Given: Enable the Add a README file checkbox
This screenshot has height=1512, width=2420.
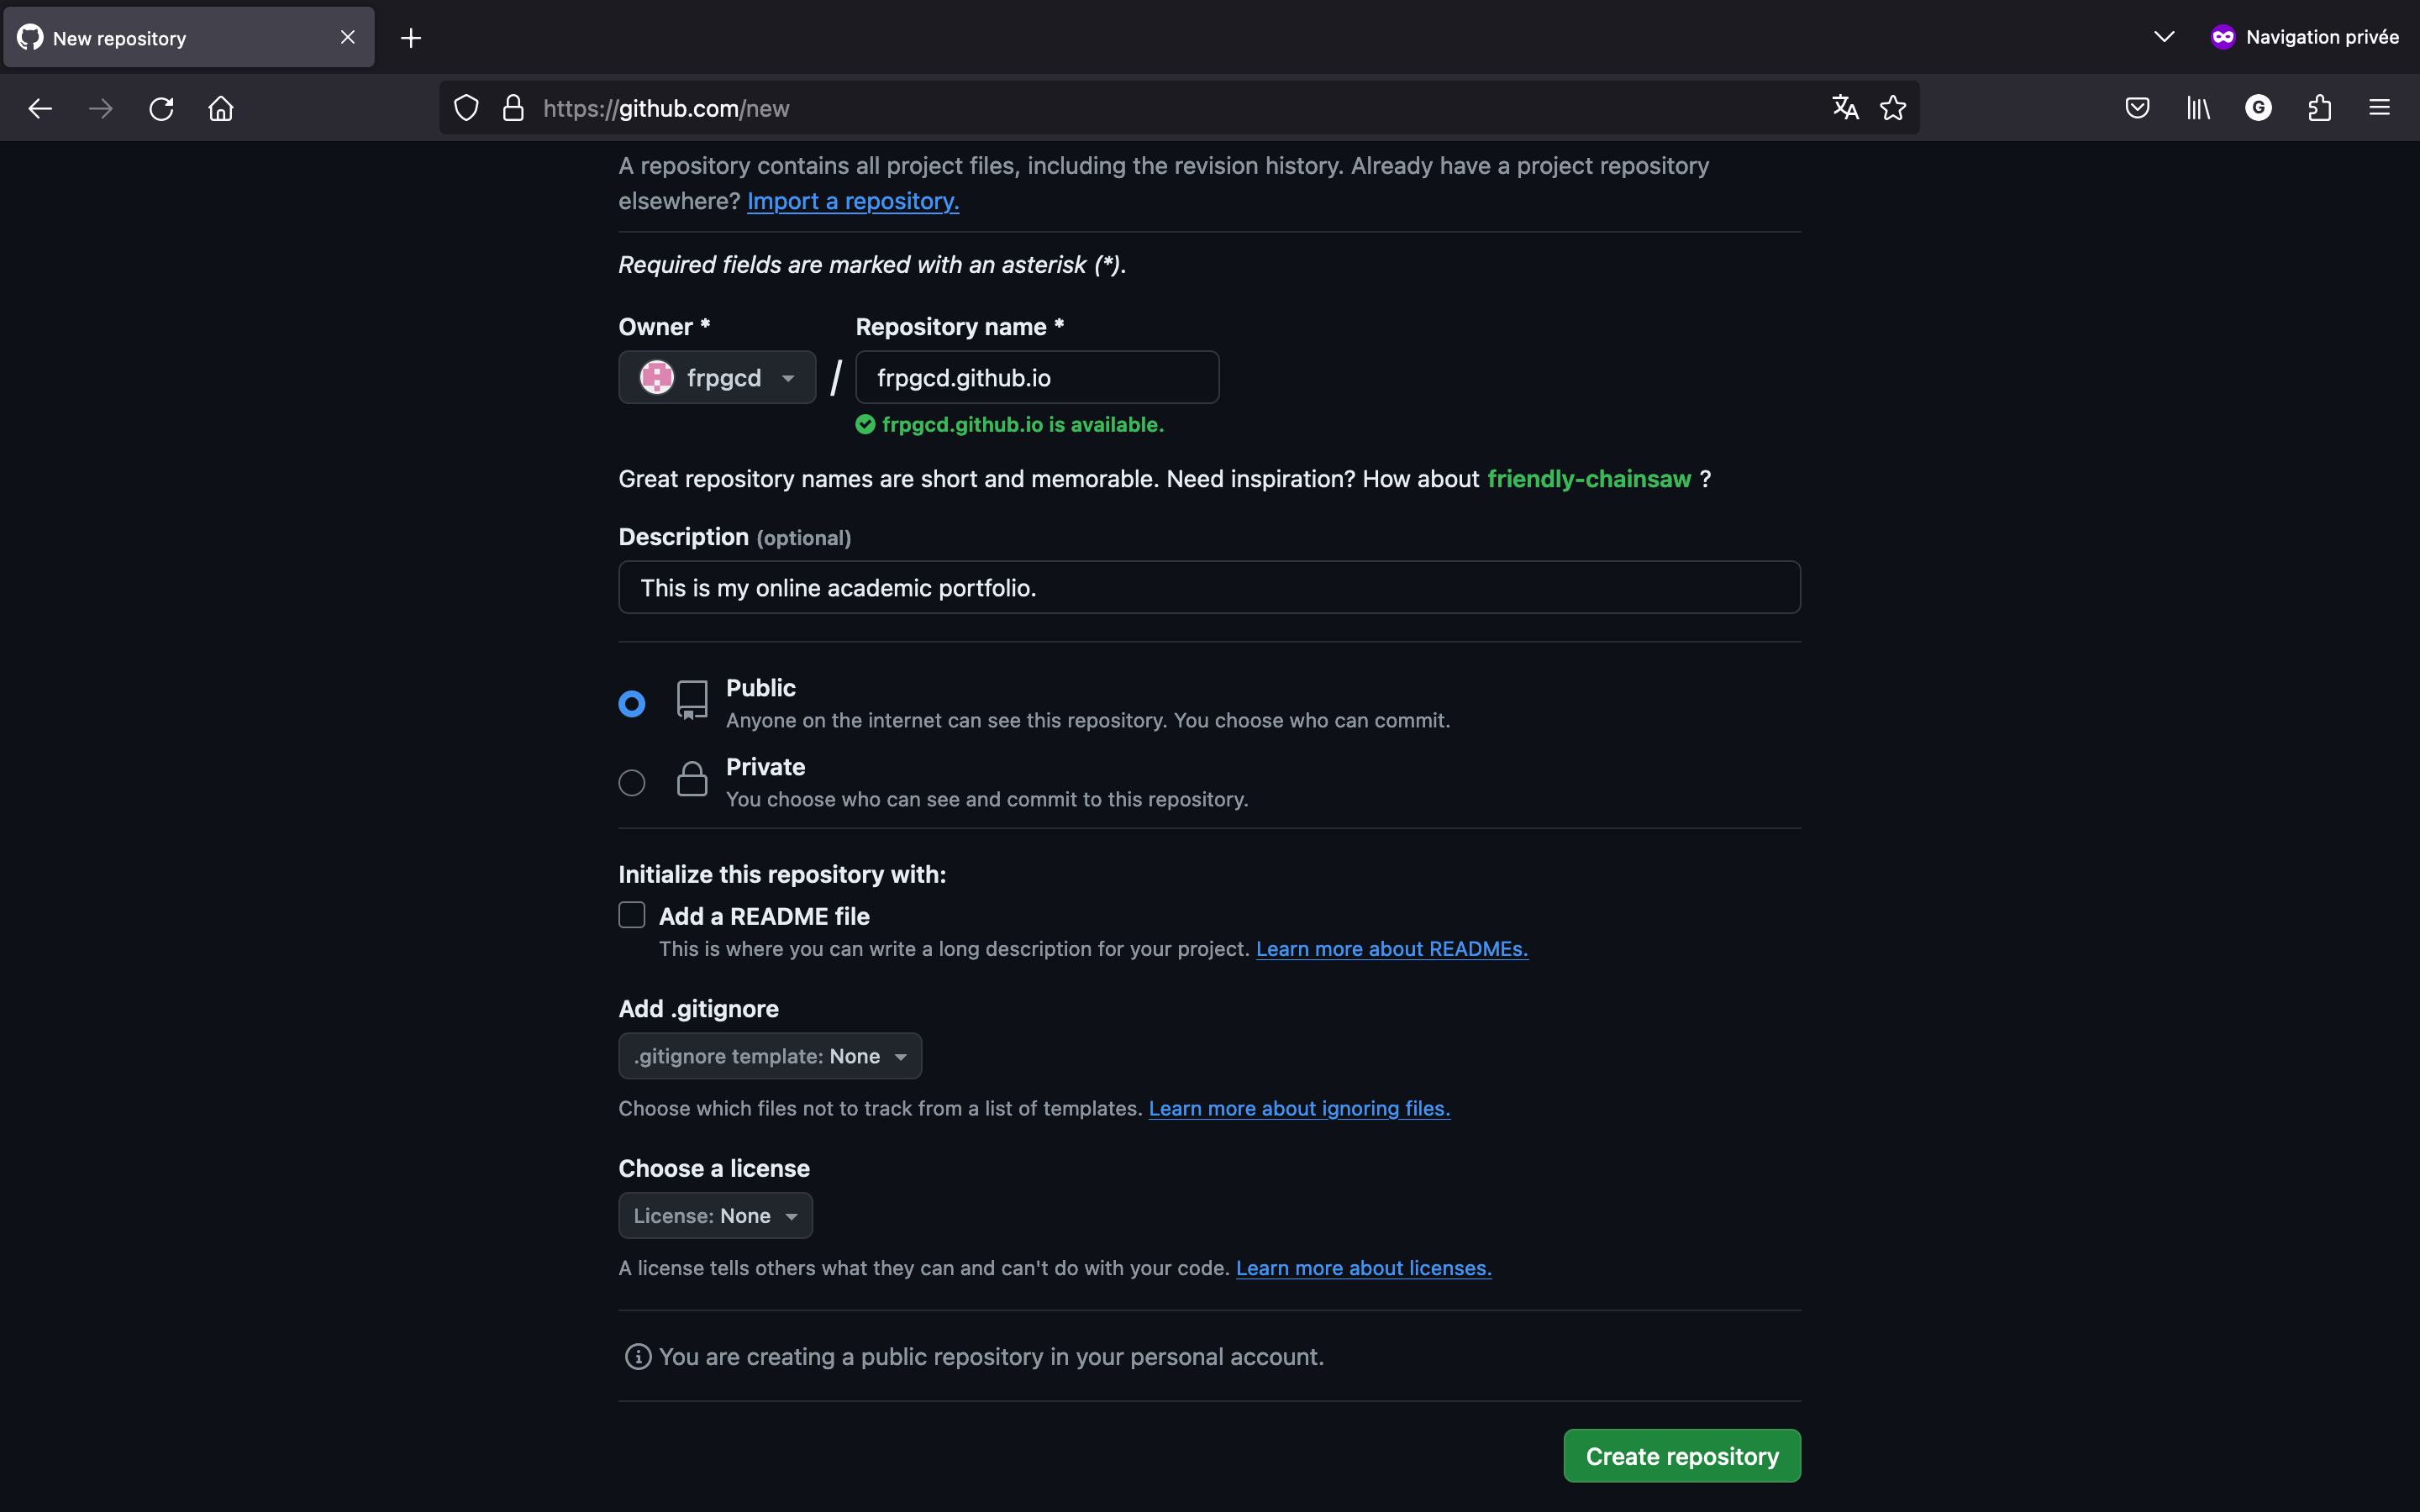Looking at the screenshot, I should [632, 915].
